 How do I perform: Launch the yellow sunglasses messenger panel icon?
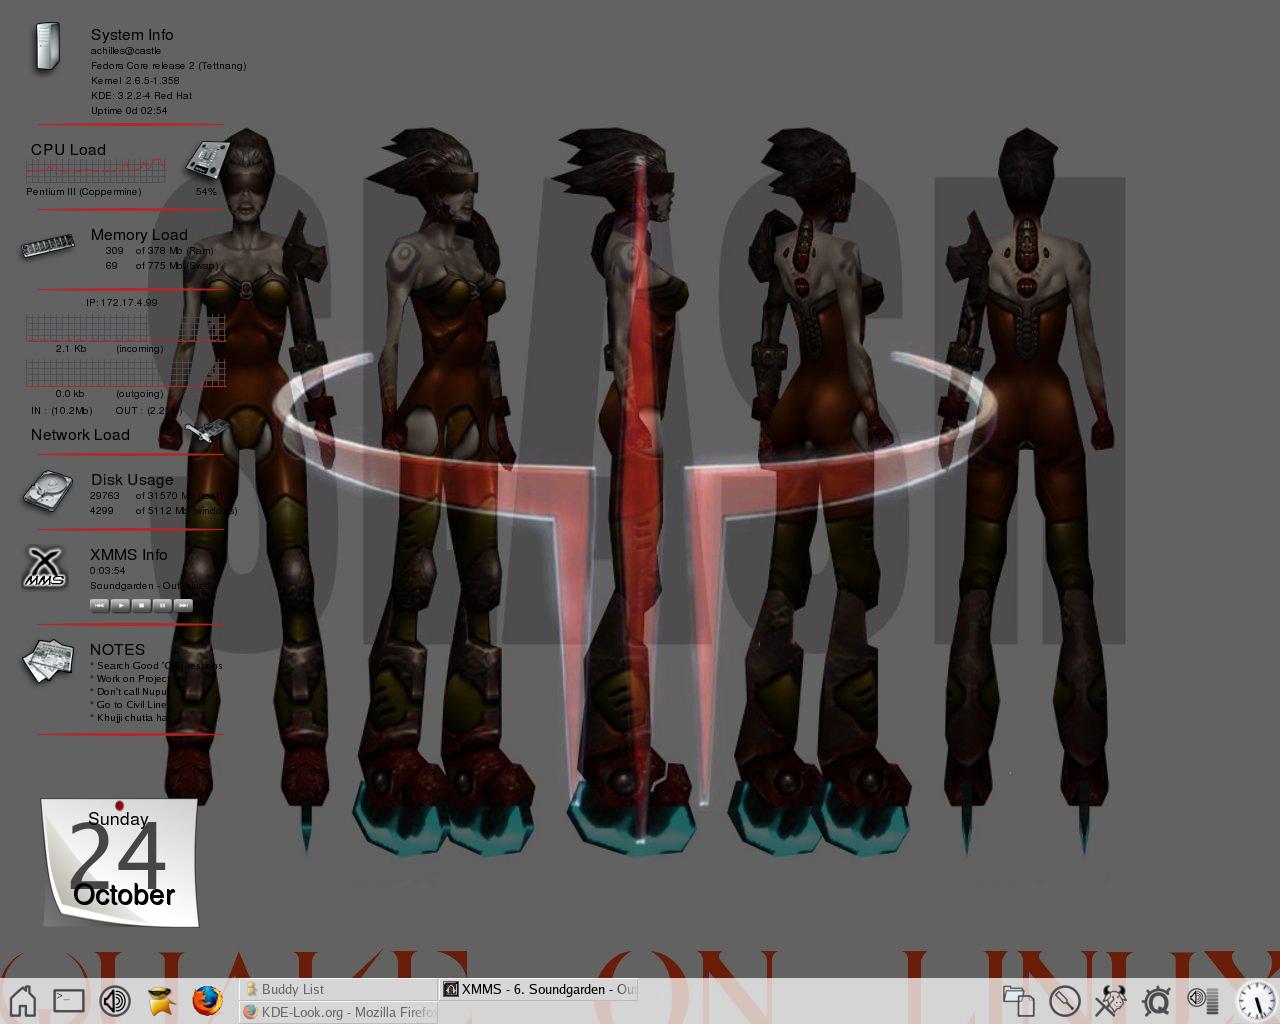point(161,1000)
